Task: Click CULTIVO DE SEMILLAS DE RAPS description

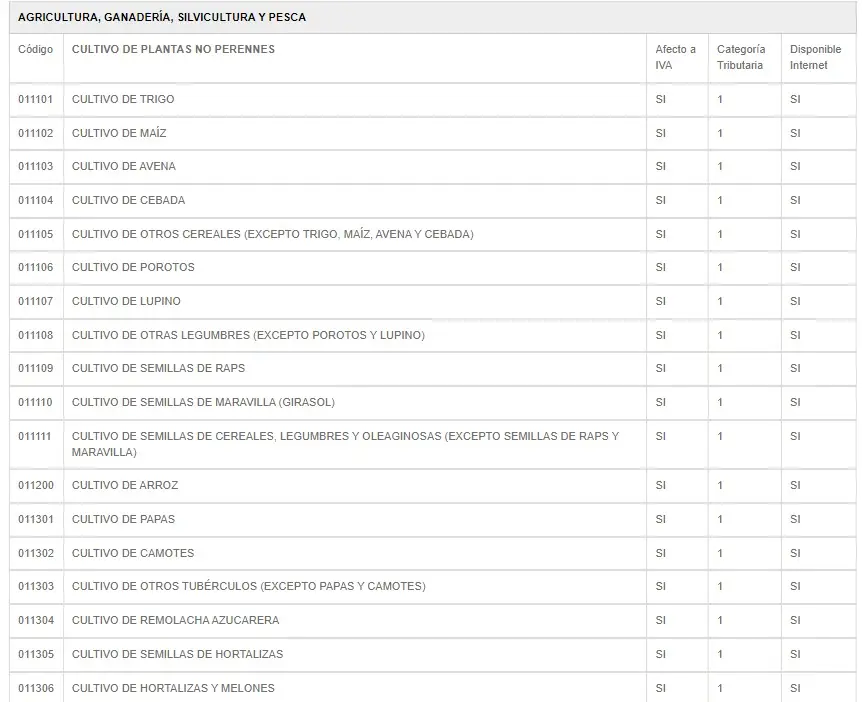Action: point(158,369)
